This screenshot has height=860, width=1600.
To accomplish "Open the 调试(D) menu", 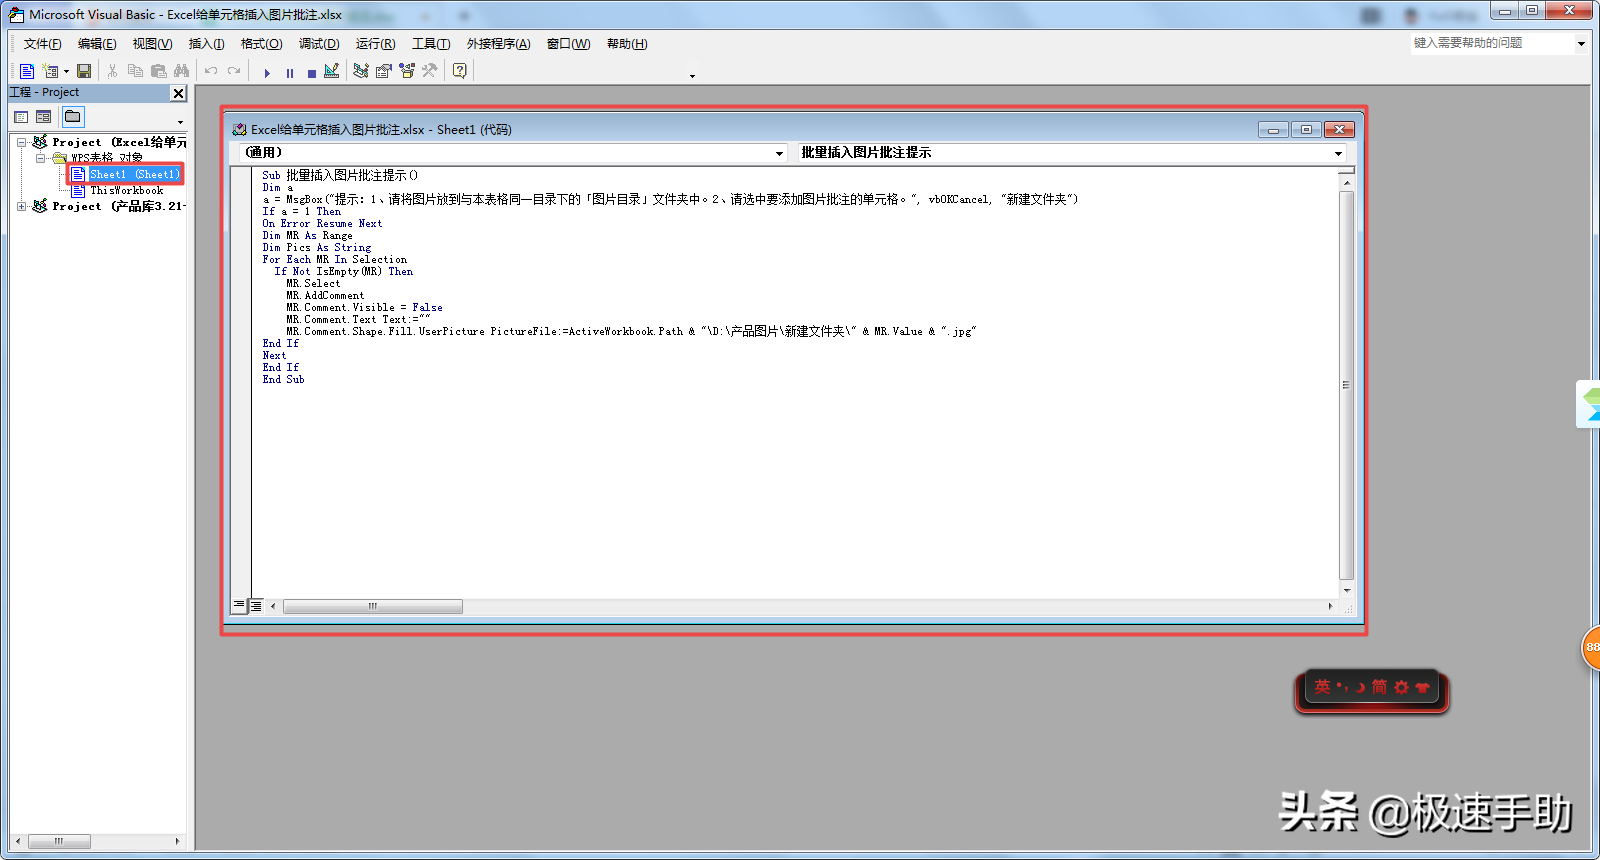I will 319,44.
